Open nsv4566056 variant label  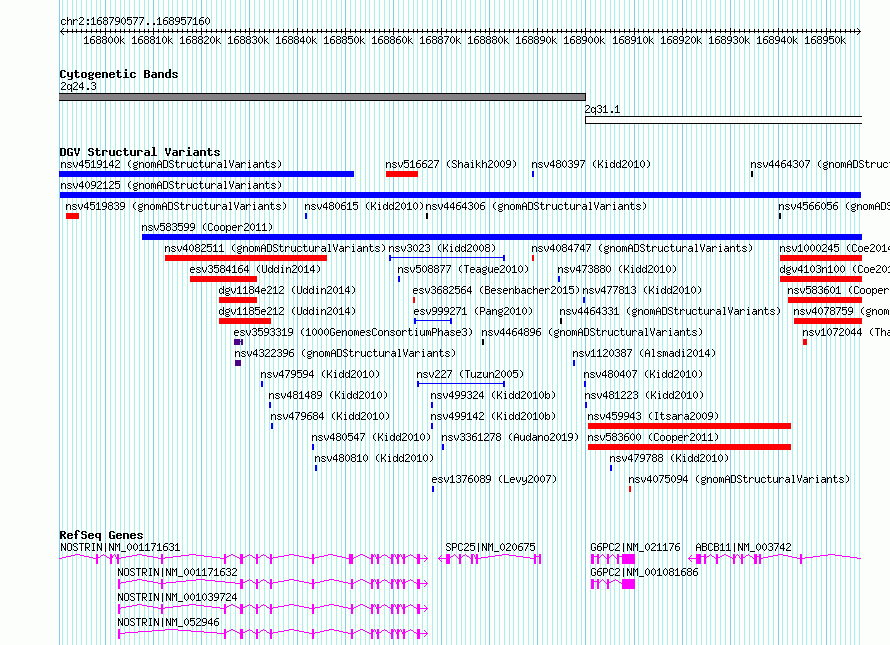click(834, 206)
